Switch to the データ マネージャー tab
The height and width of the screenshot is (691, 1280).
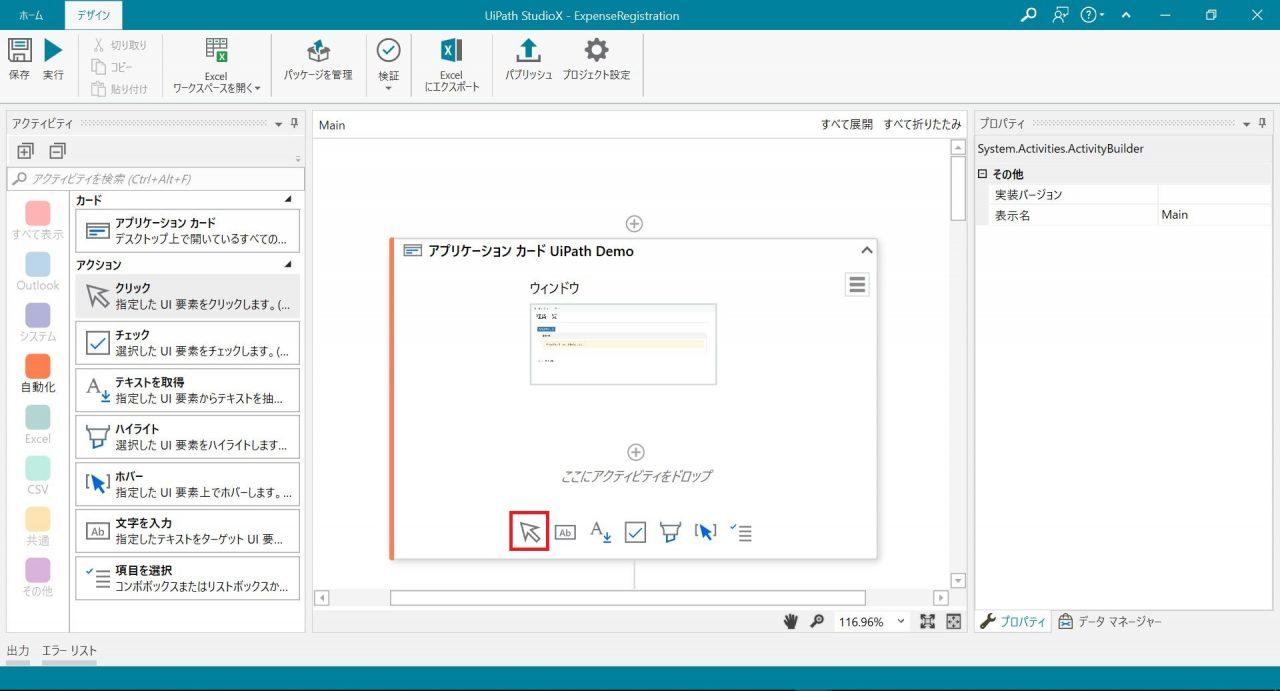(1110, 621)
